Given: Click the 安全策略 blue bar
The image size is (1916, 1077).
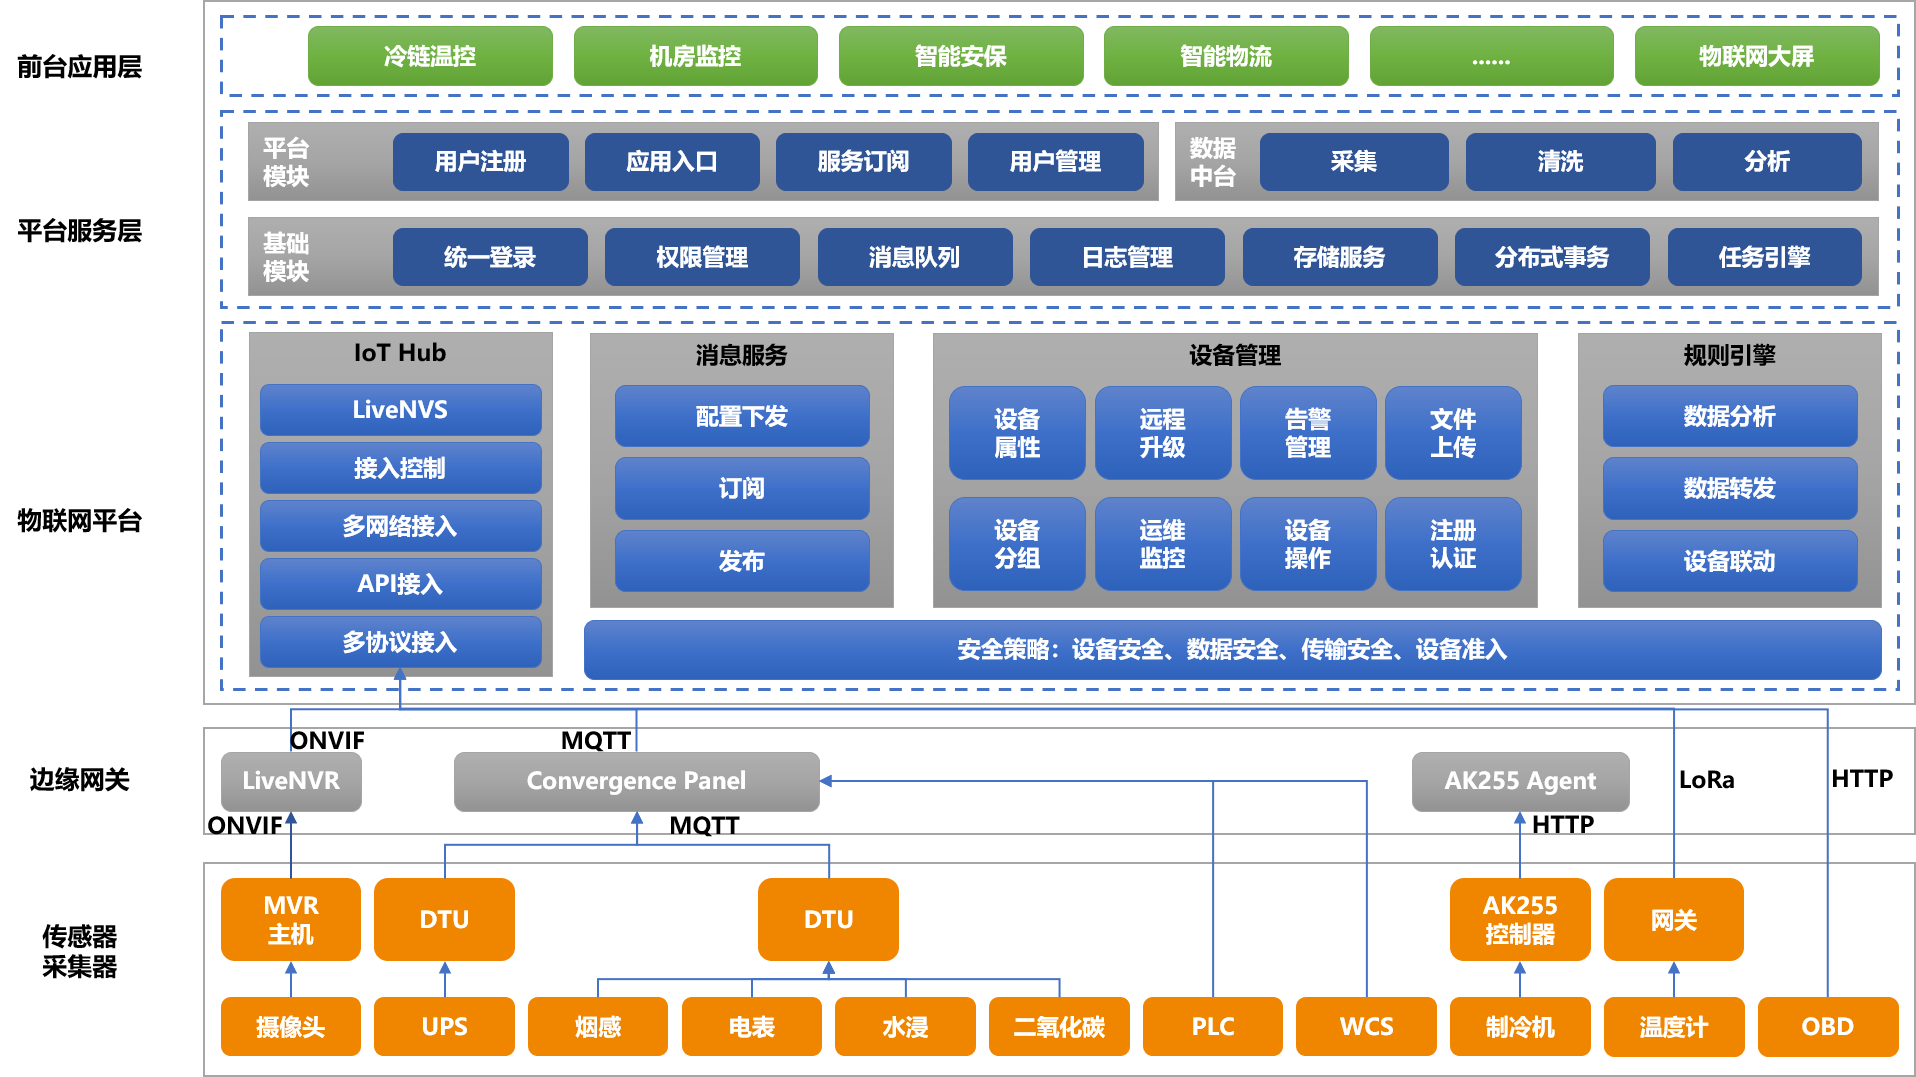Looking at the screenshot, I should 1232,650.
